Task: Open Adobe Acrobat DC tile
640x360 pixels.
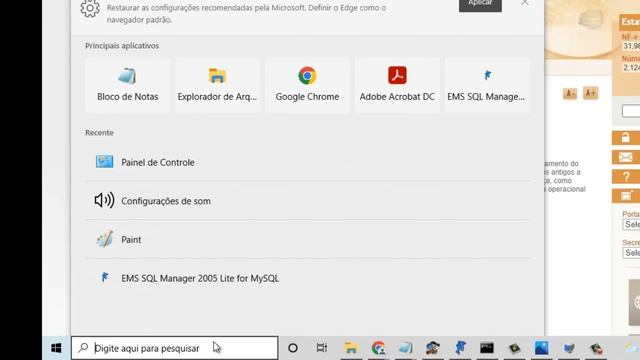Action: click(397, 85)
